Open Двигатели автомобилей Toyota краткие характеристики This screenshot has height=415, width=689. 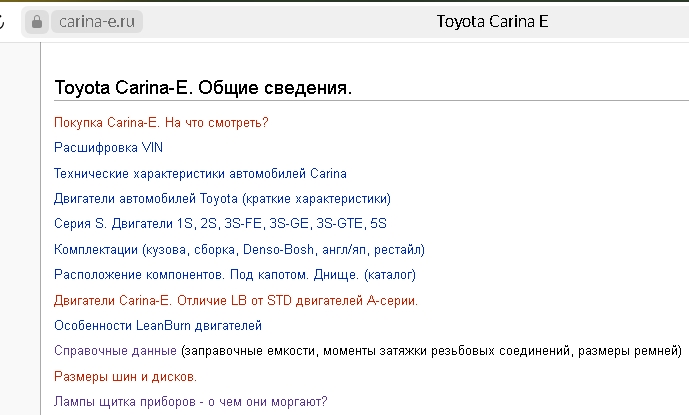[x=222, y=198]
